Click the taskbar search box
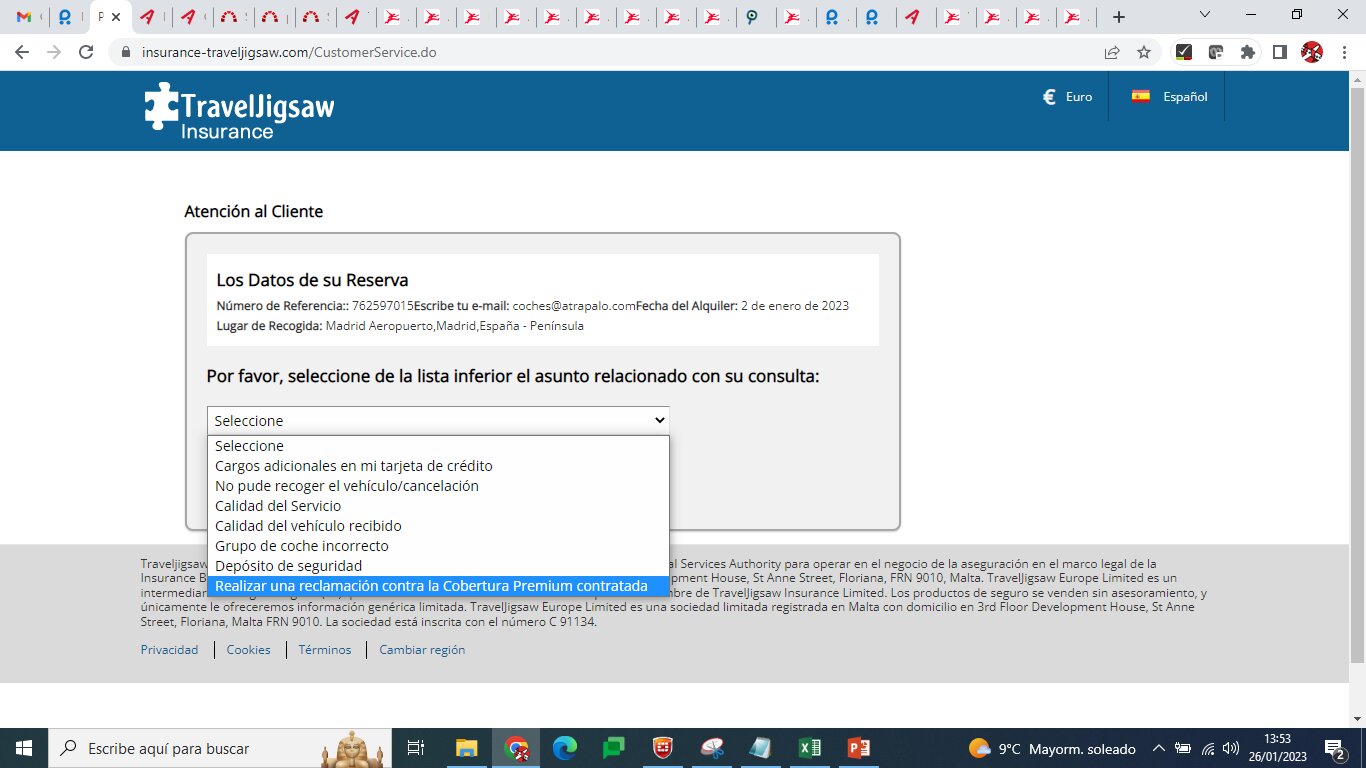The width and height of the screenshot is (1366, 768). (x=221, y=748)
